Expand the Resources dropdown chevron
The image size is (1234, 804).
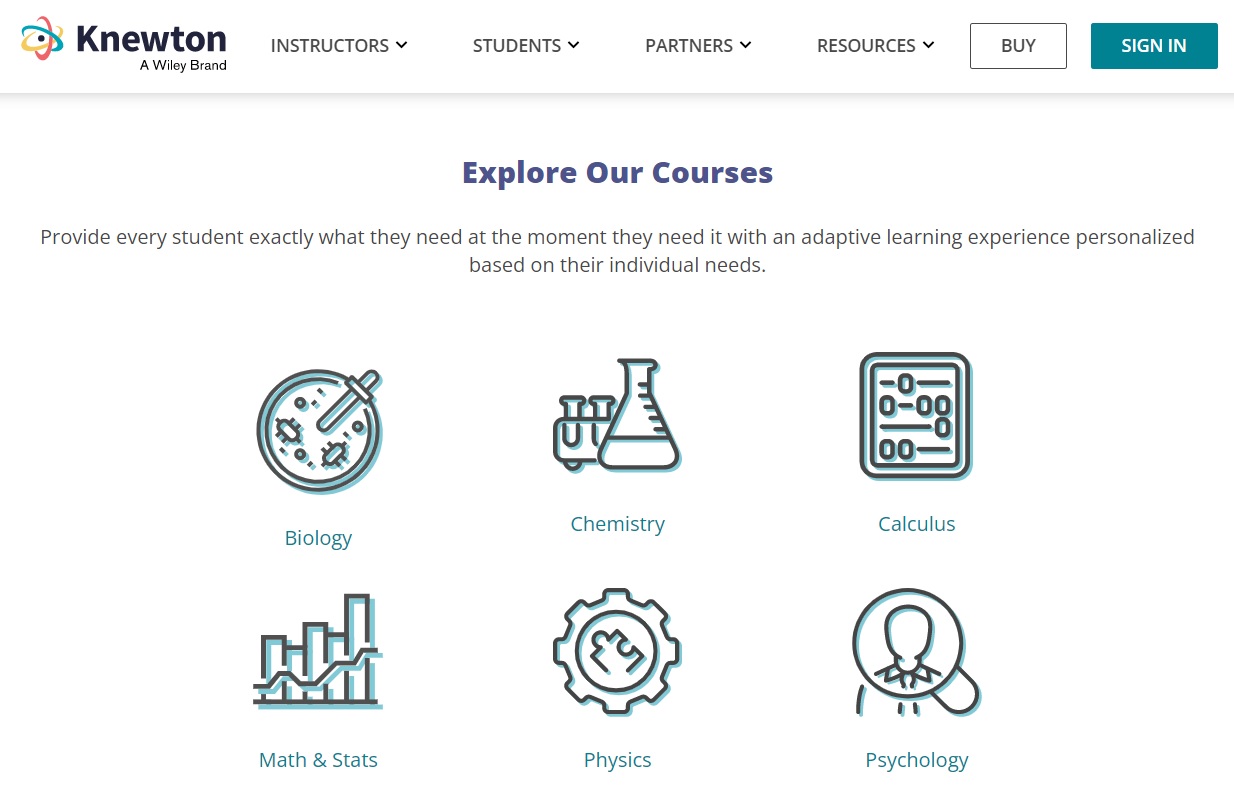[x=929, y=45]
